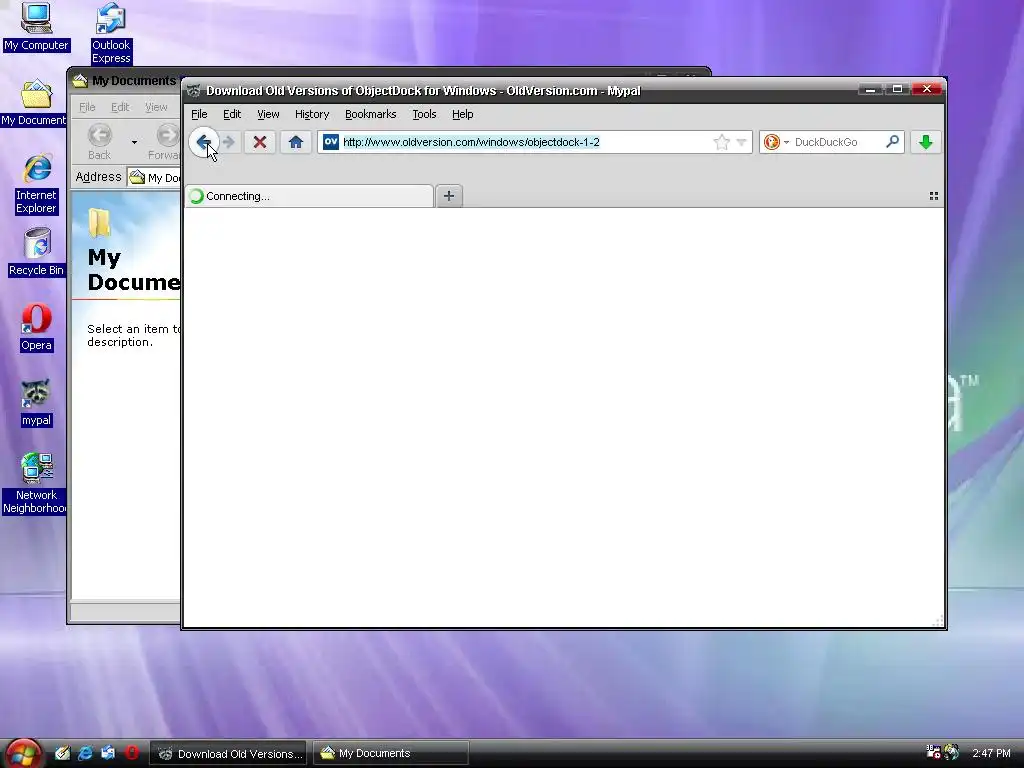Screen dimensions: 1024x768
Task: Close the Mypal browser window
Action: coord(927,89)
